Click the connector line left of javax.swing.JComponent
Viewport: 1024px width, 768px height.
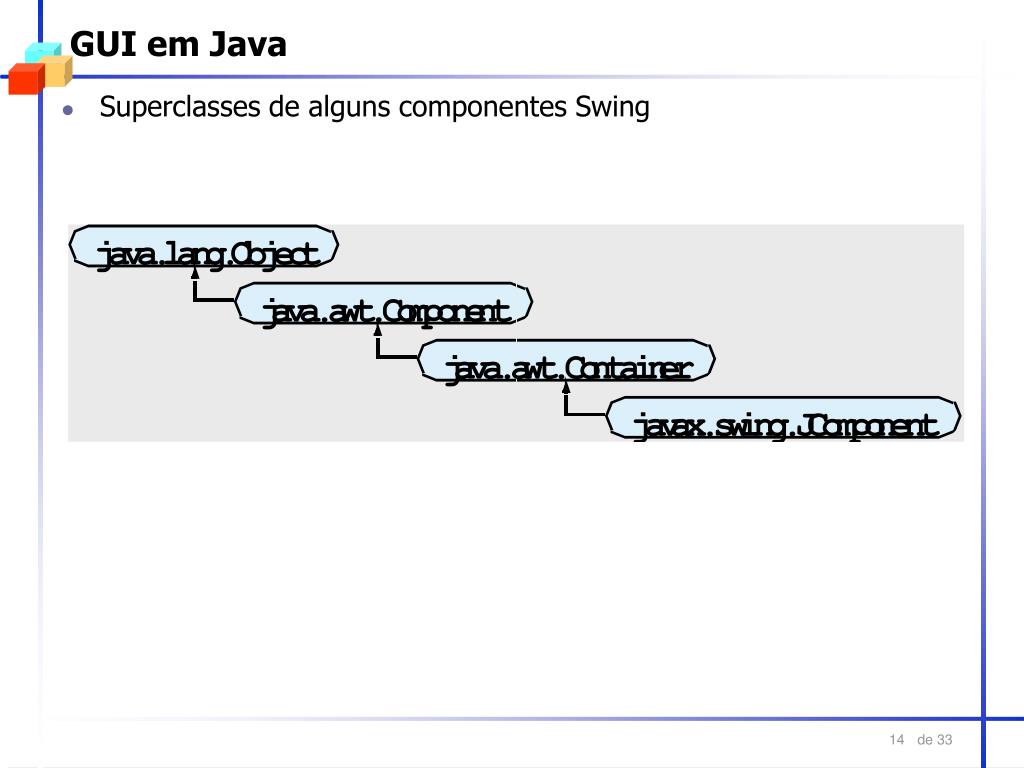click(588, 413)
